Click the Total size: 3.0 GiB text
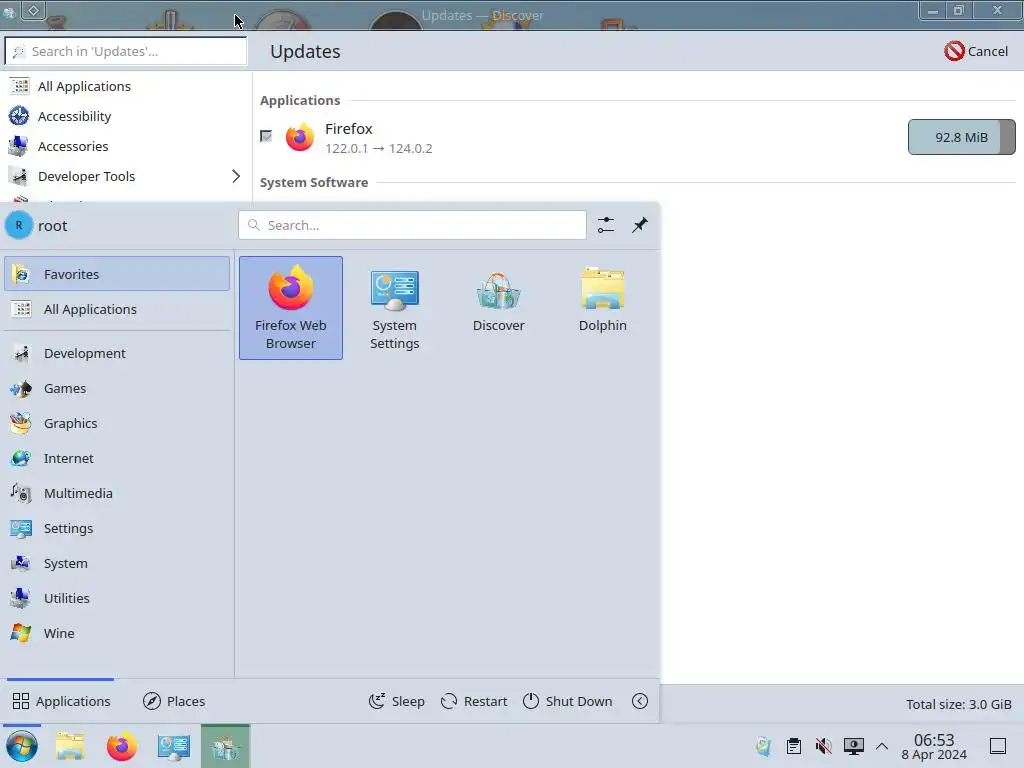 (x=958, y=705)
